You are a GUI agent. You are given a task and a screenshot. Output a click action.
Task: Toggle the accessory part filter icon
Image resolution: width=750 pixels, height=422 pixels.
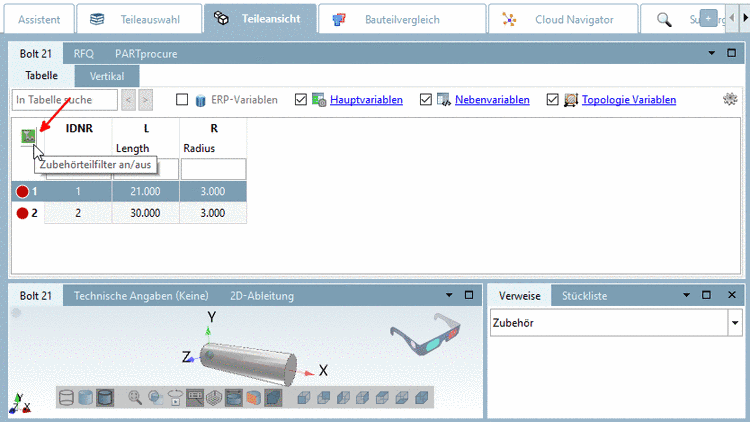(x=28, y=136)
